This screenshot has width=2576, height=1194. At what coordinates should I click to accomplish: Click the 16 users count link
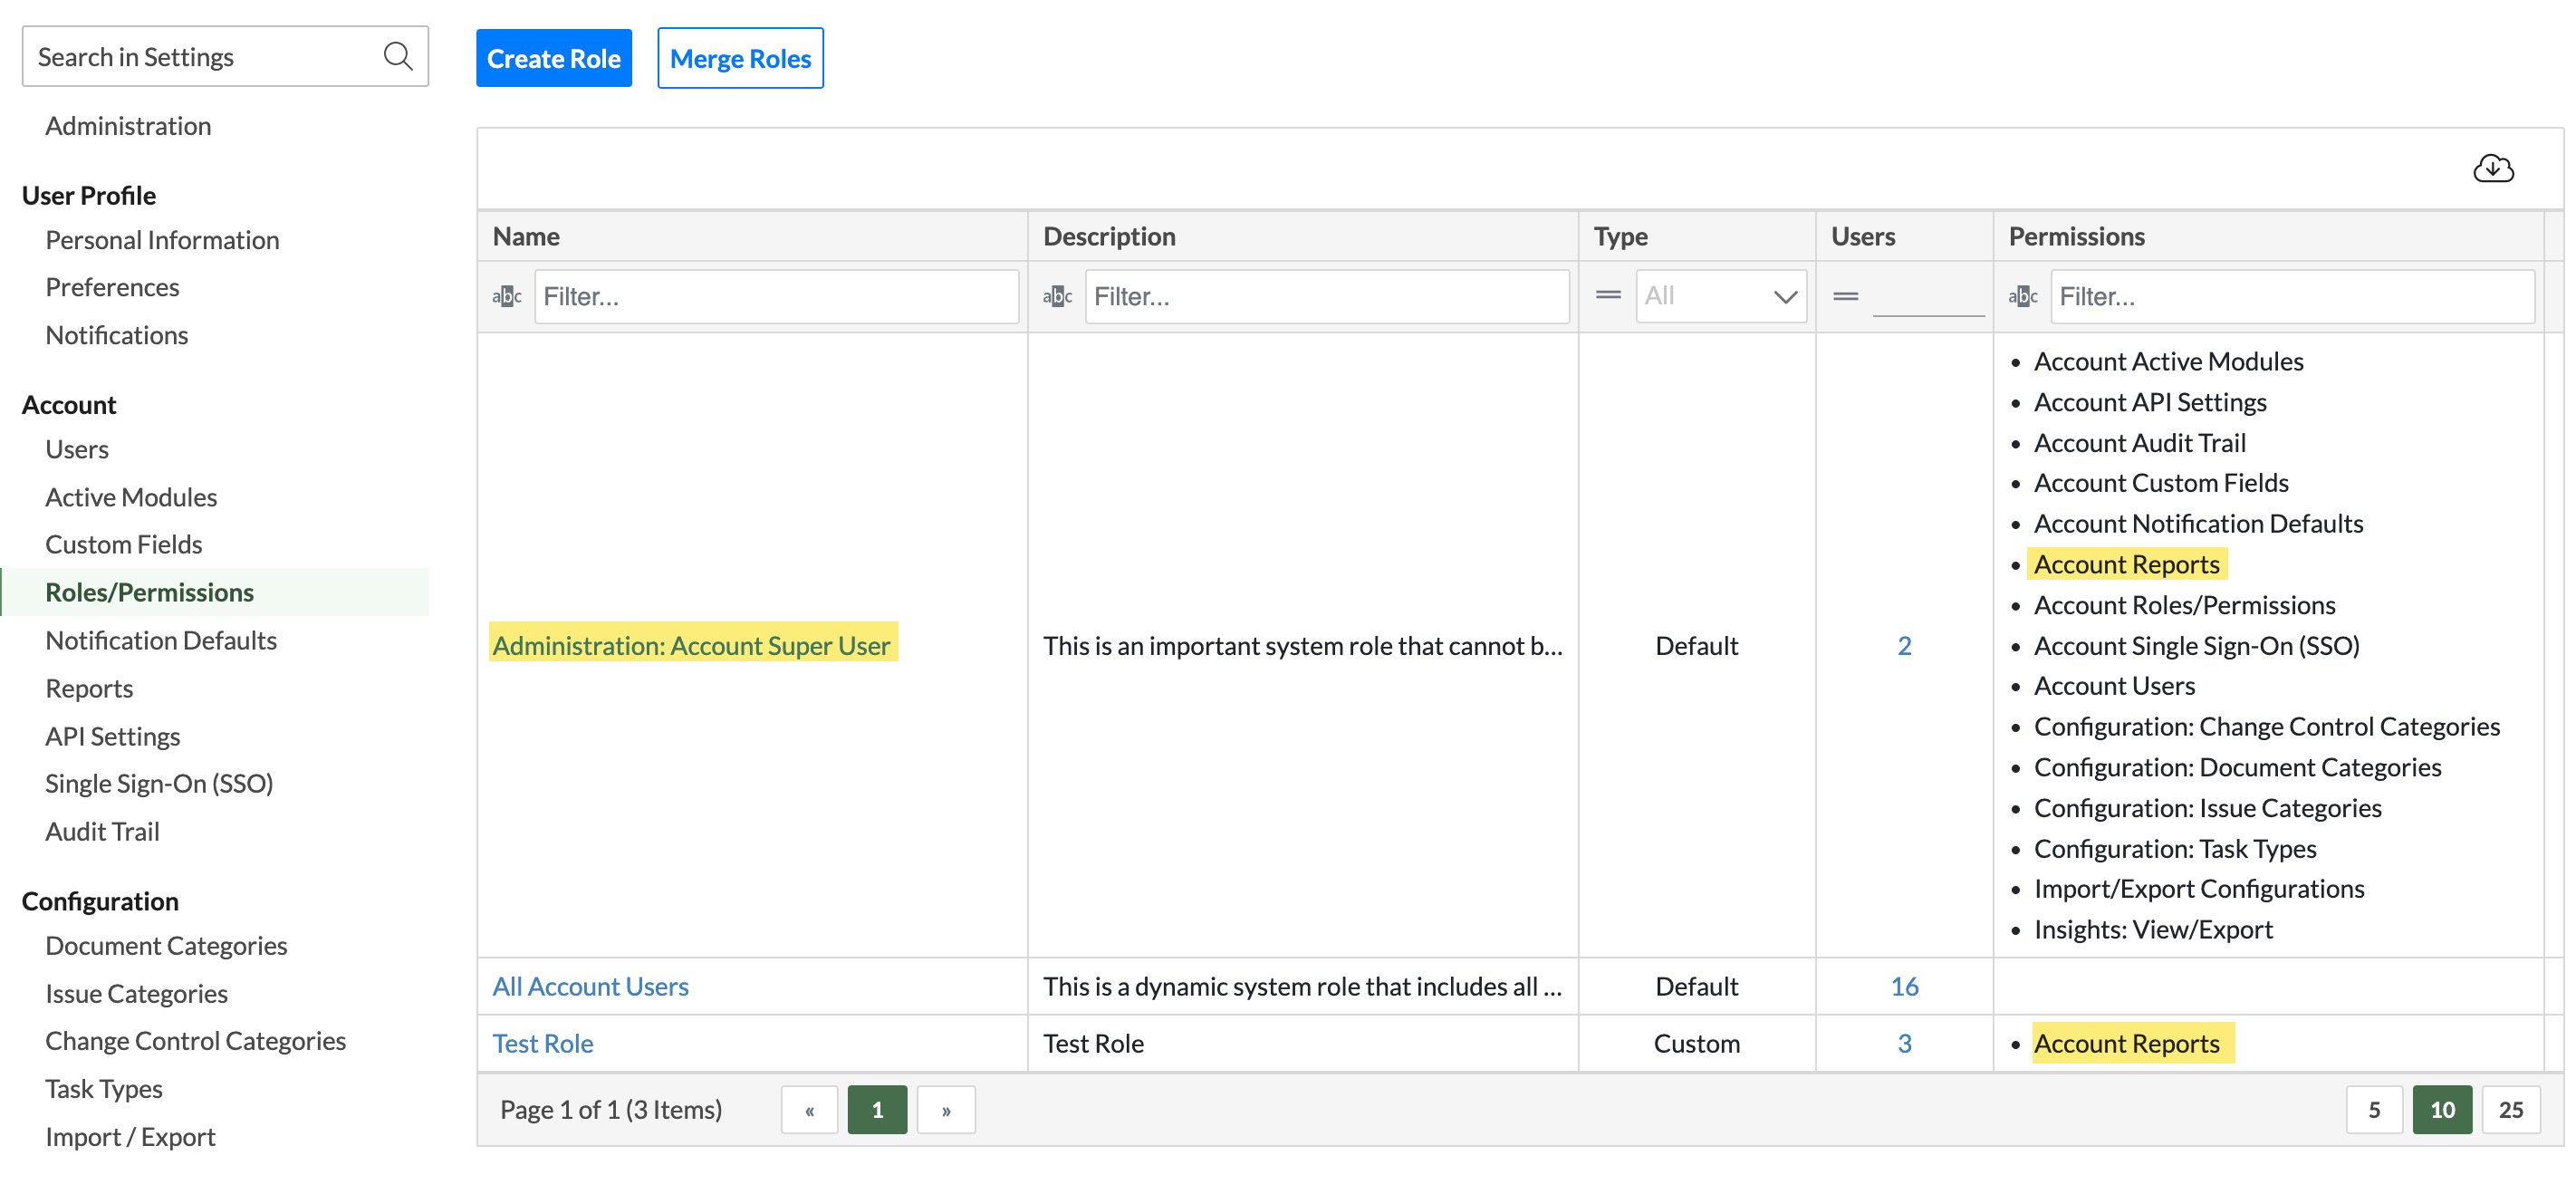pos(1904,986)
